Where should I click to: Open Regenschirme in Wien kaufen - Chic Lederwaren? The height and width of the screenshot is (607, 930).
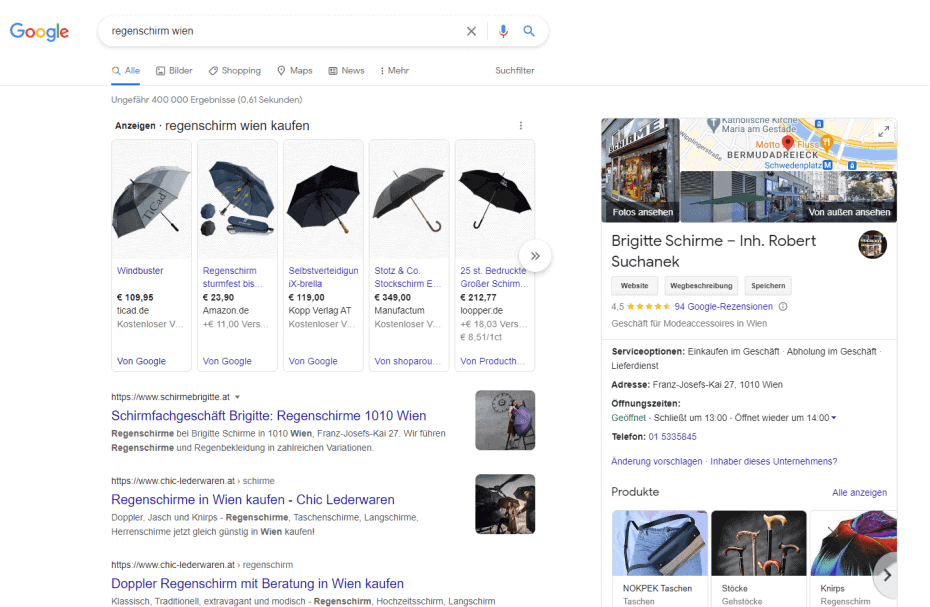click(x=253, y=500)
